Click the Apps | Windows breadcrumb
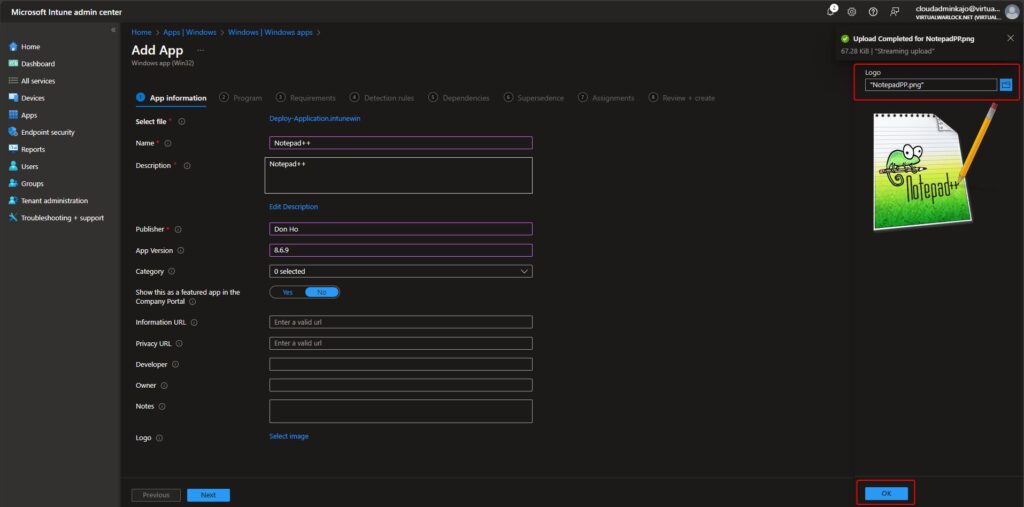 [x=189, y=32]
